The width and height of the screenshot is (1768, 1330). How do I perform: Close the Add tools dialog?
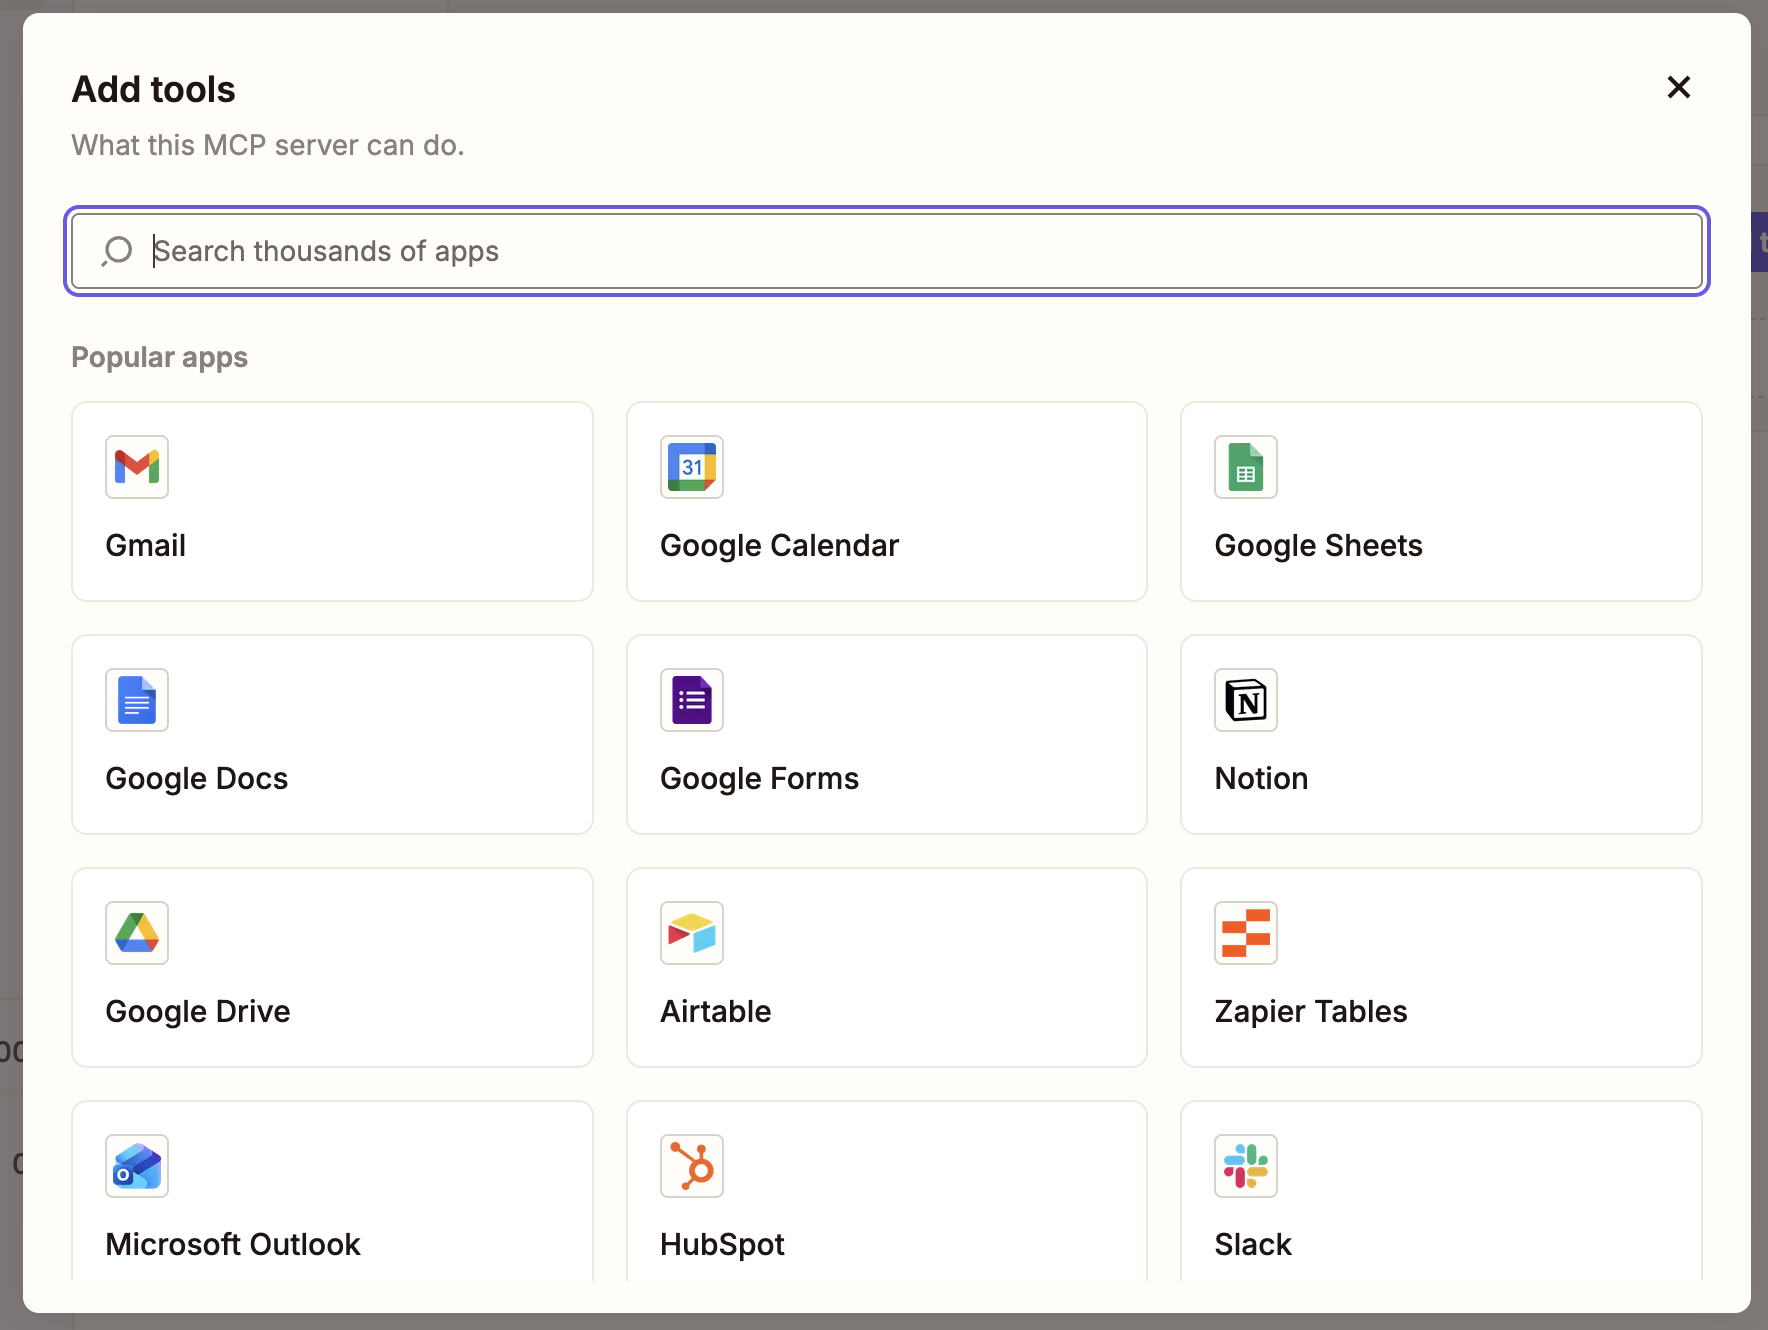pos(1678,88)
